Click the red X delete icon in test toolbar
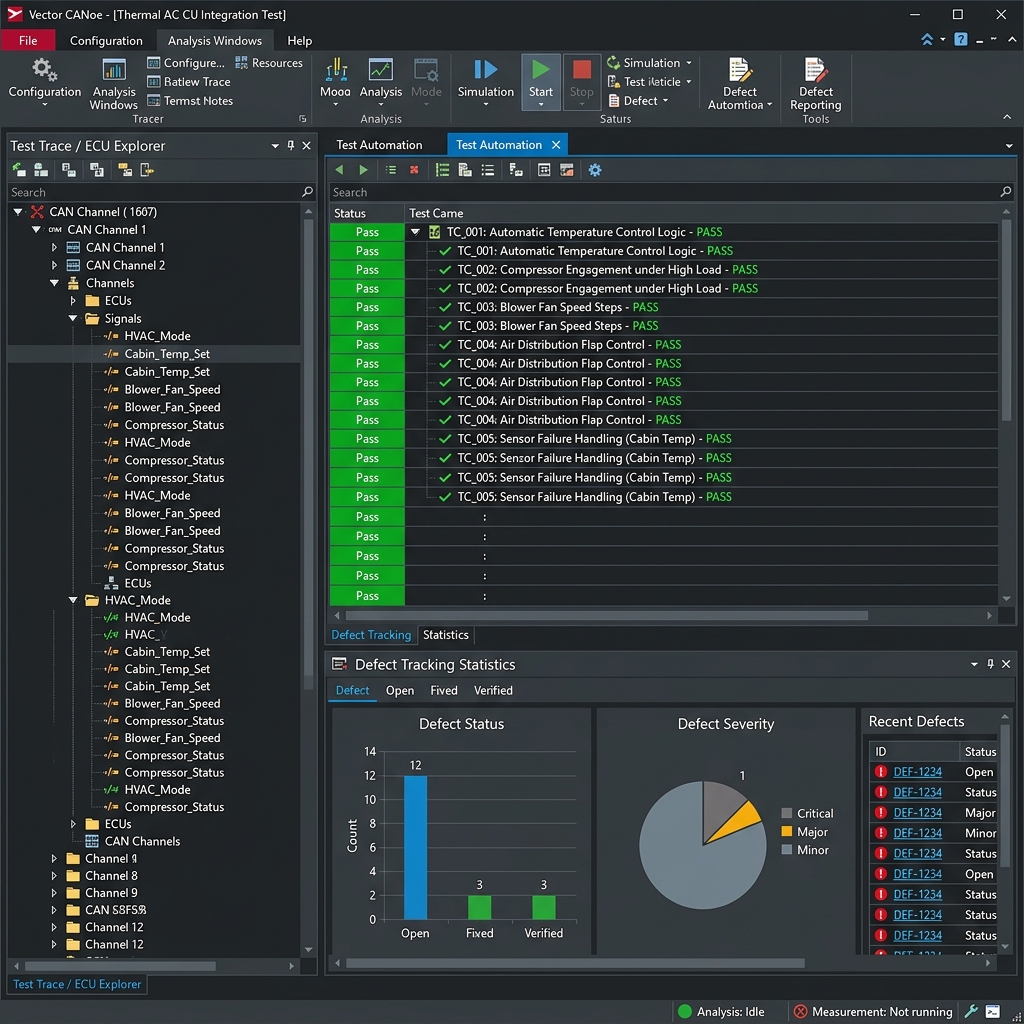This screenshot has width=1024, height=1024. [x=413, y=170]
